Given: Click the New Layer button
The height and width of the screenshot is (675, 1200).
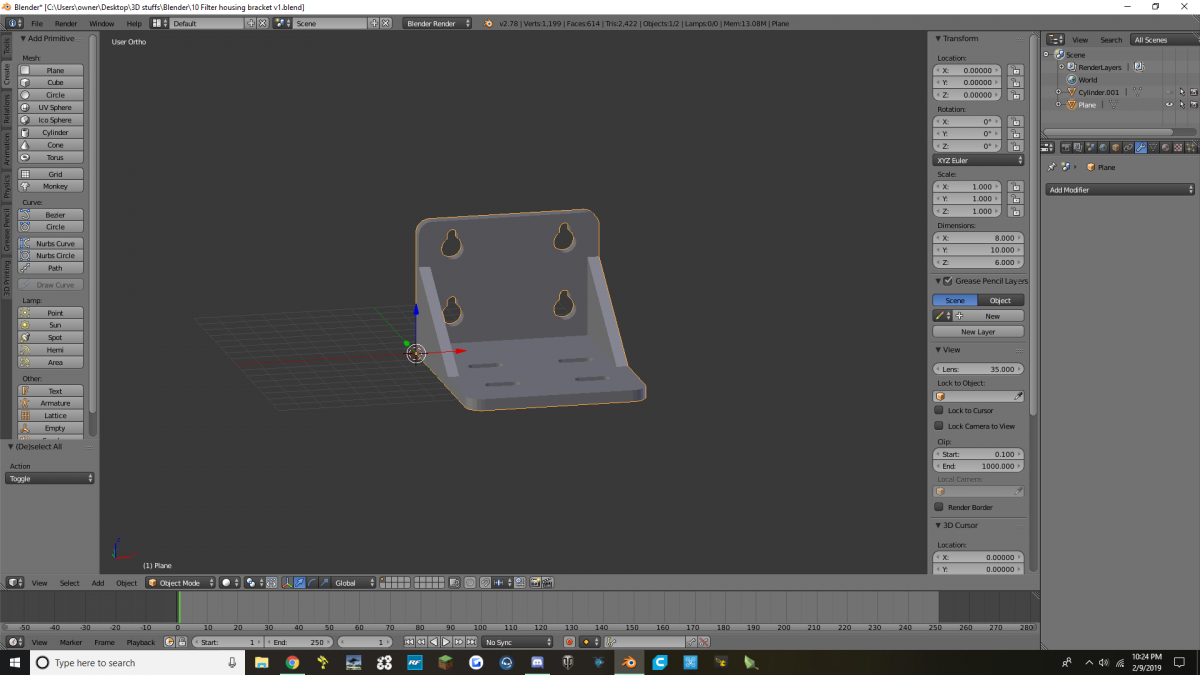Looking at the screenshot, I should [978, 332].
